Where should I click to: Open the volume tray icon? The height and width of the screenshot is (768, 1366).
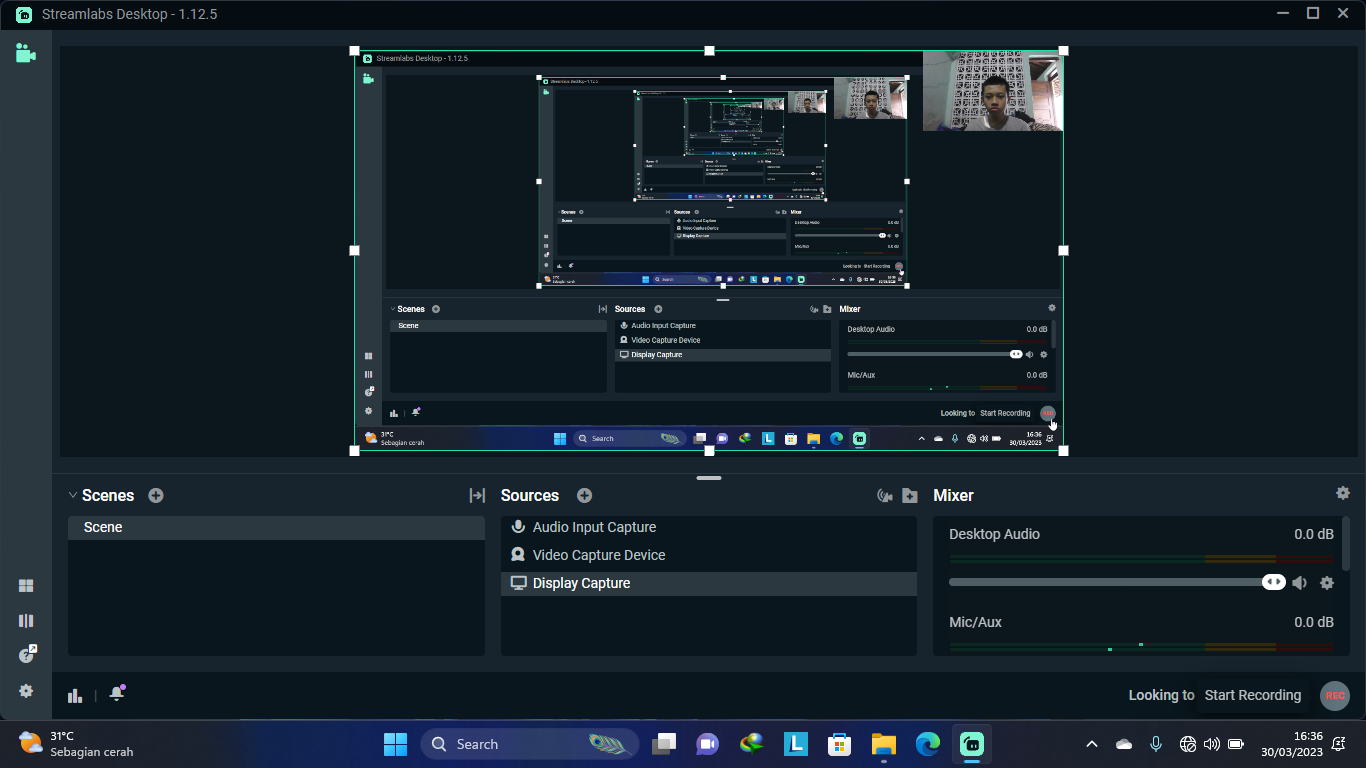pyautogui.click(x=1212, y=744)
